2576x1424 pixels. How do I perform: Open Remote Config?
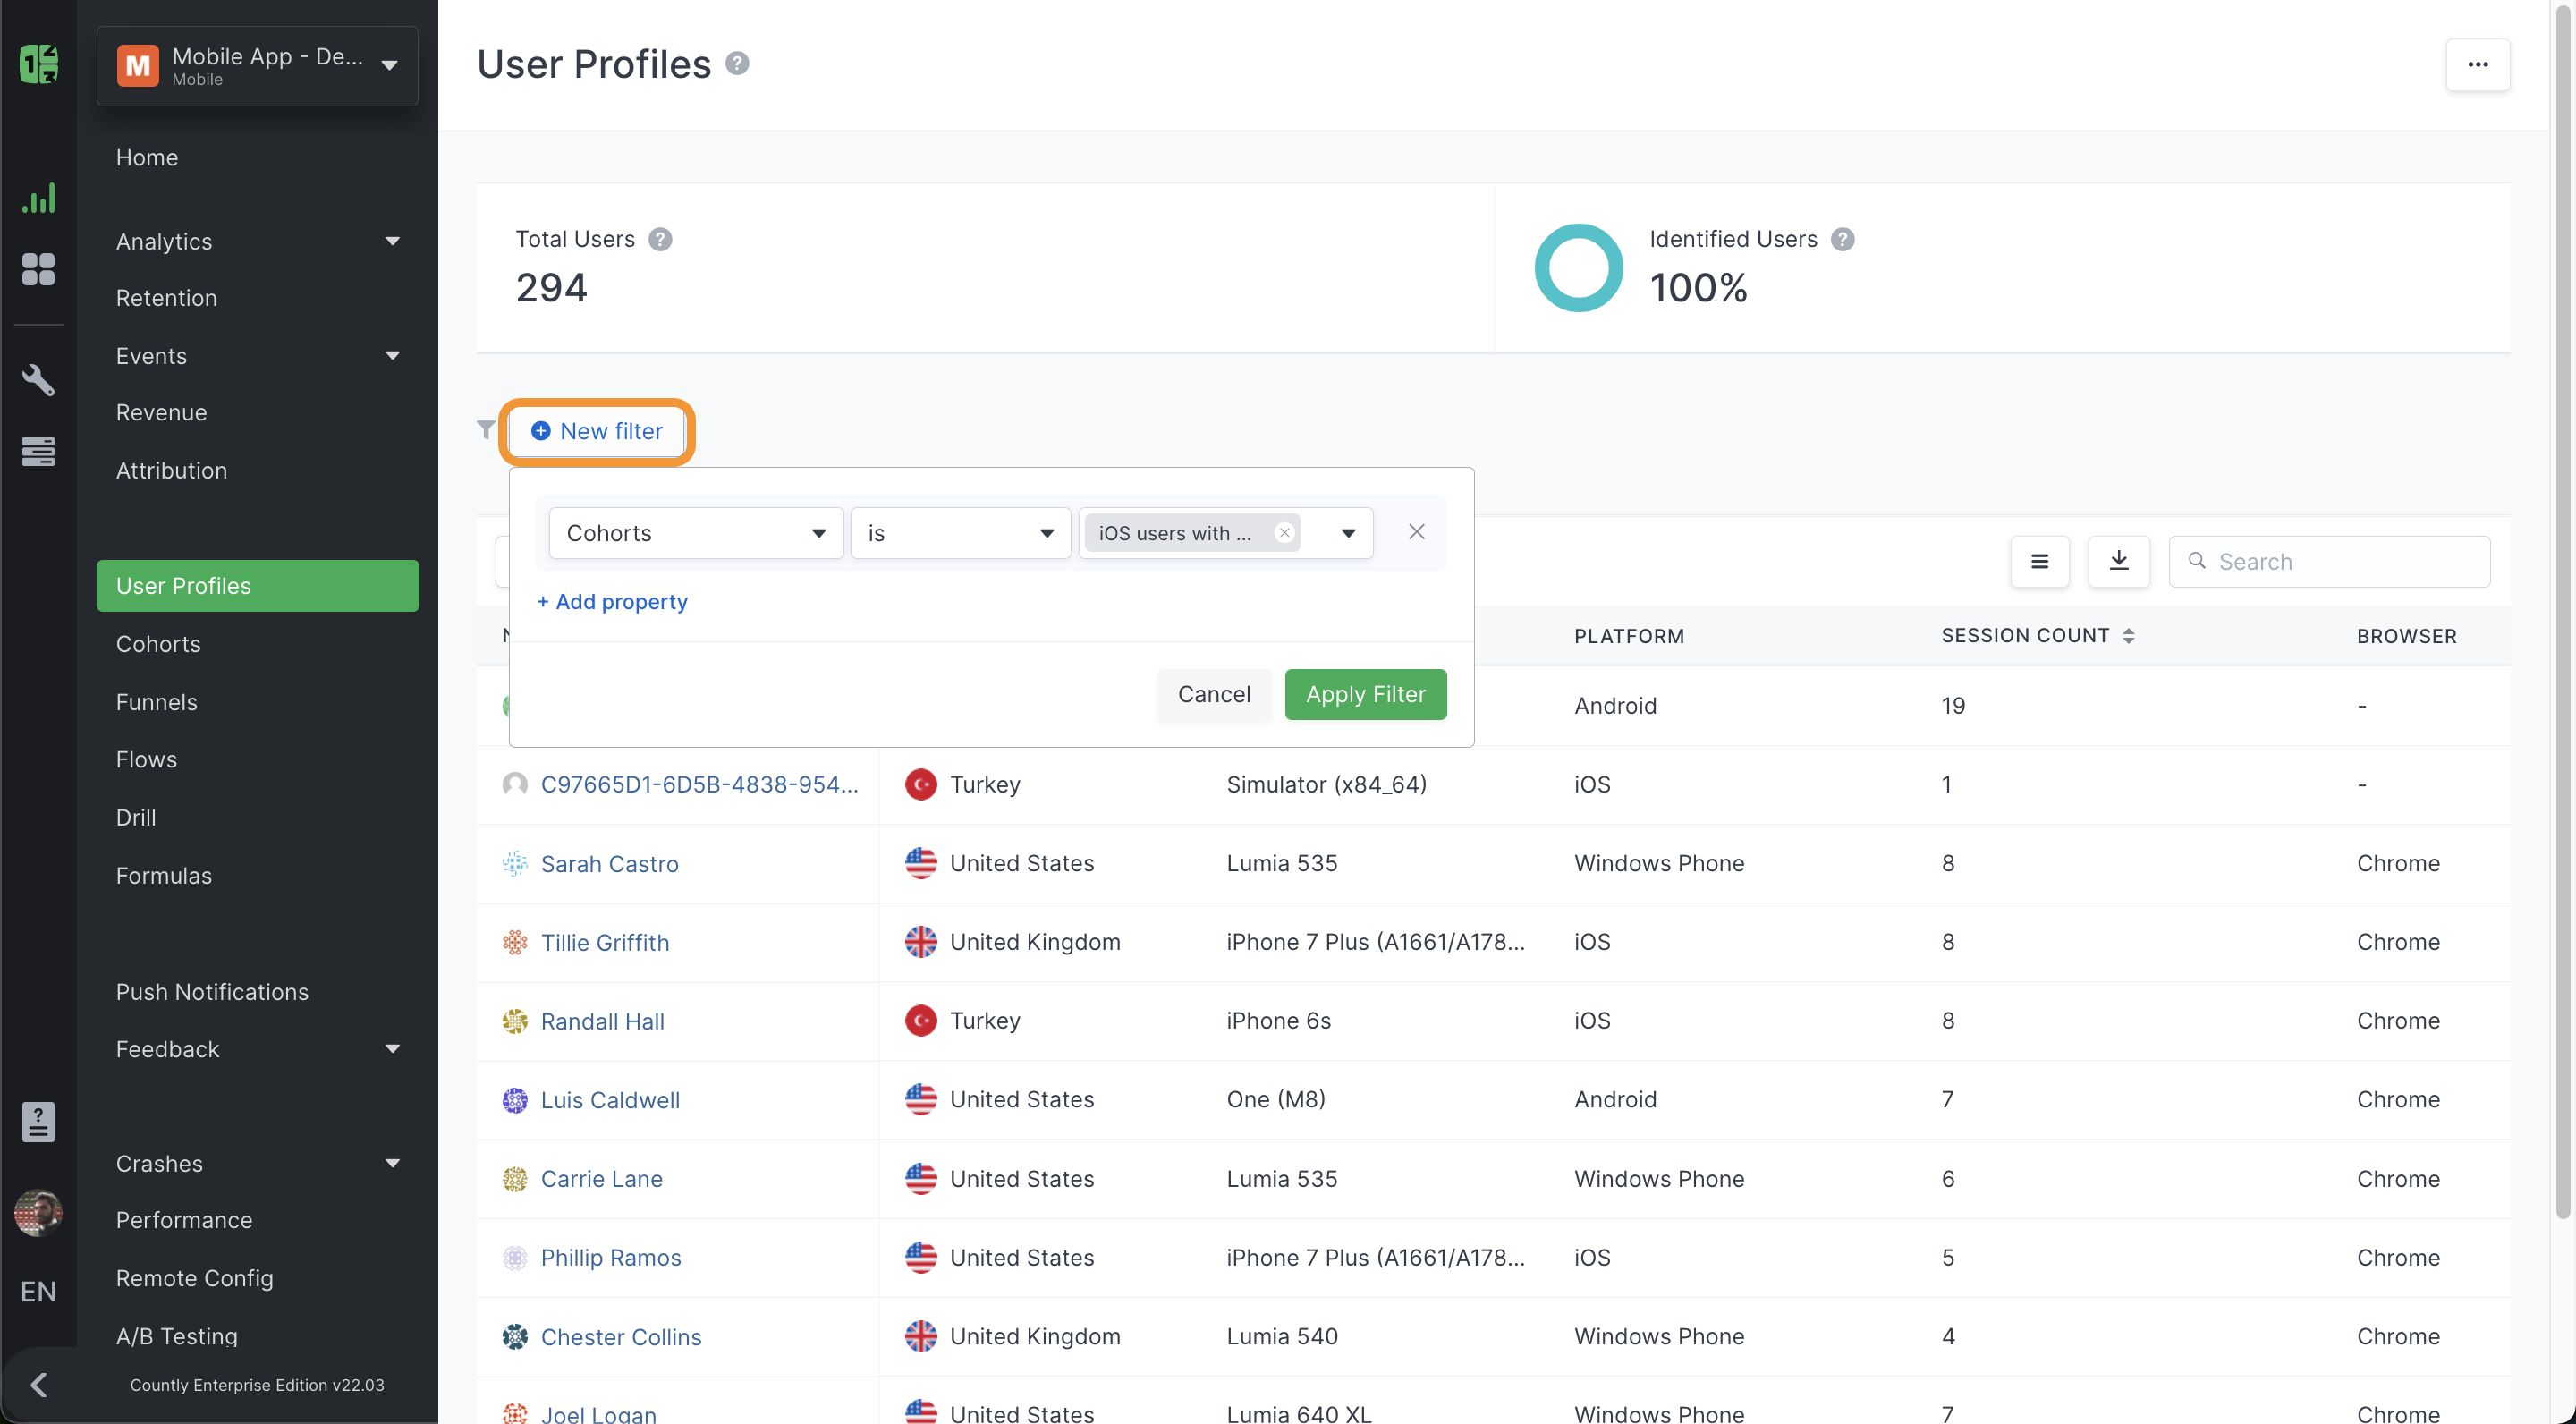194,1278
